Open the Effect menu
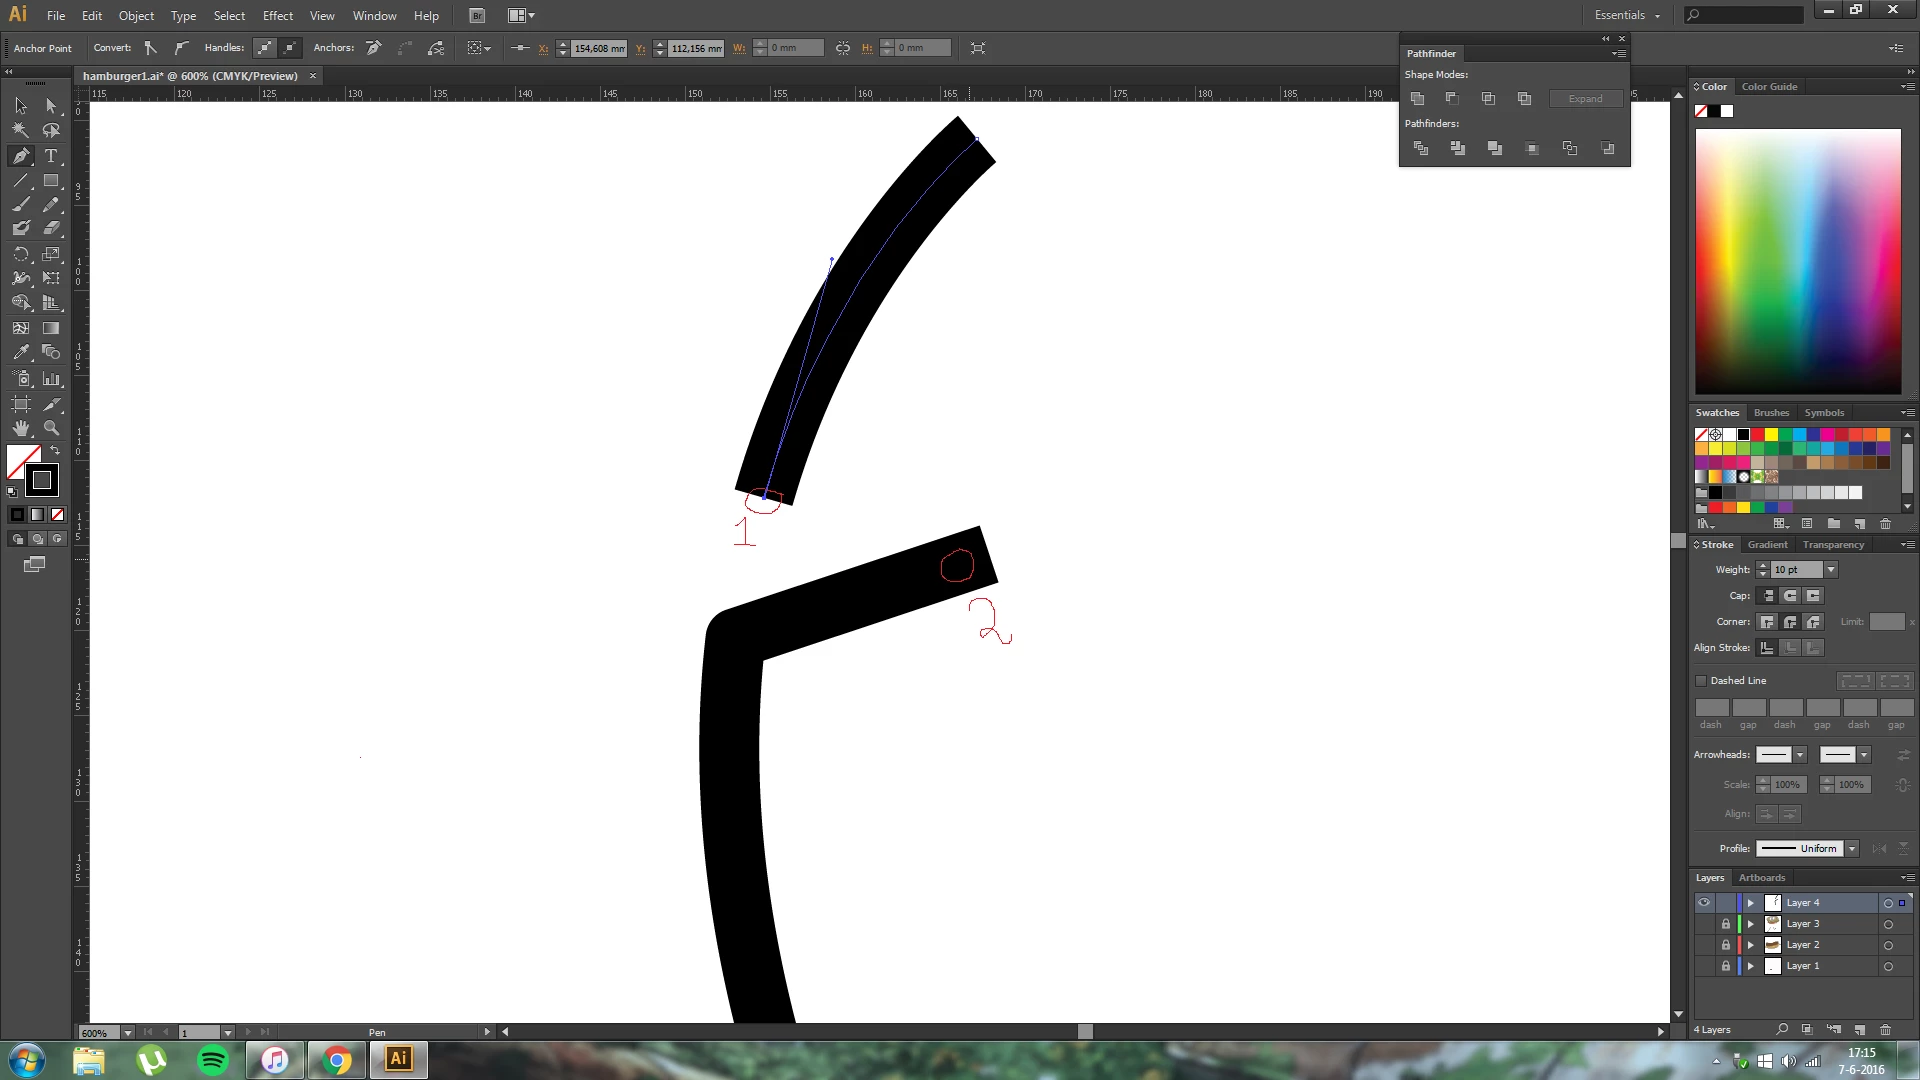Screen dimensions: 1920x1080 [x=277, y=16]
